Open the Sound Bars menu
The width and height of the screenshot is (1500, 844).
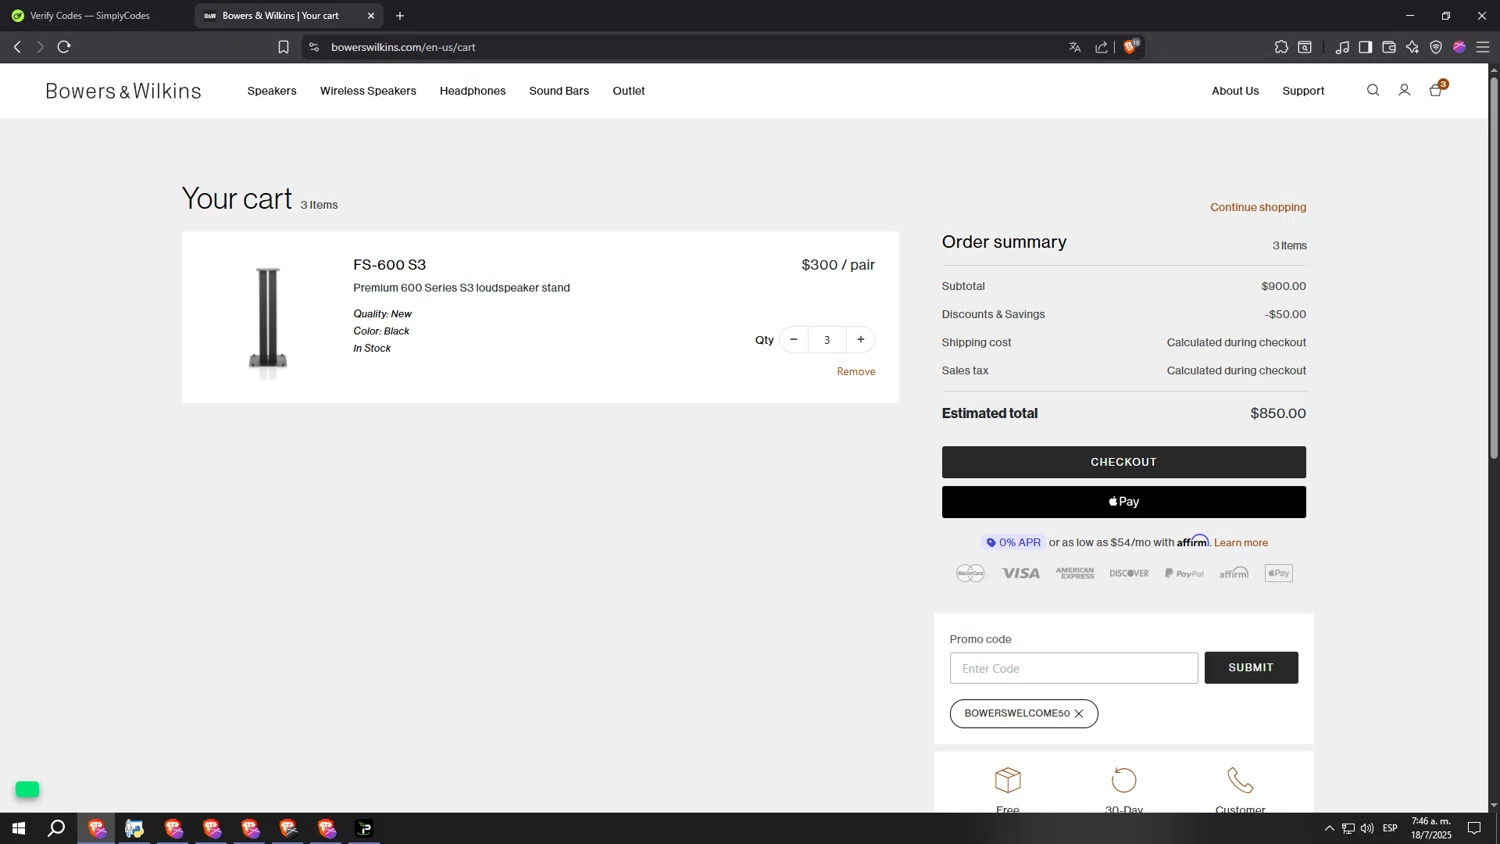click(x=559, y=91)
